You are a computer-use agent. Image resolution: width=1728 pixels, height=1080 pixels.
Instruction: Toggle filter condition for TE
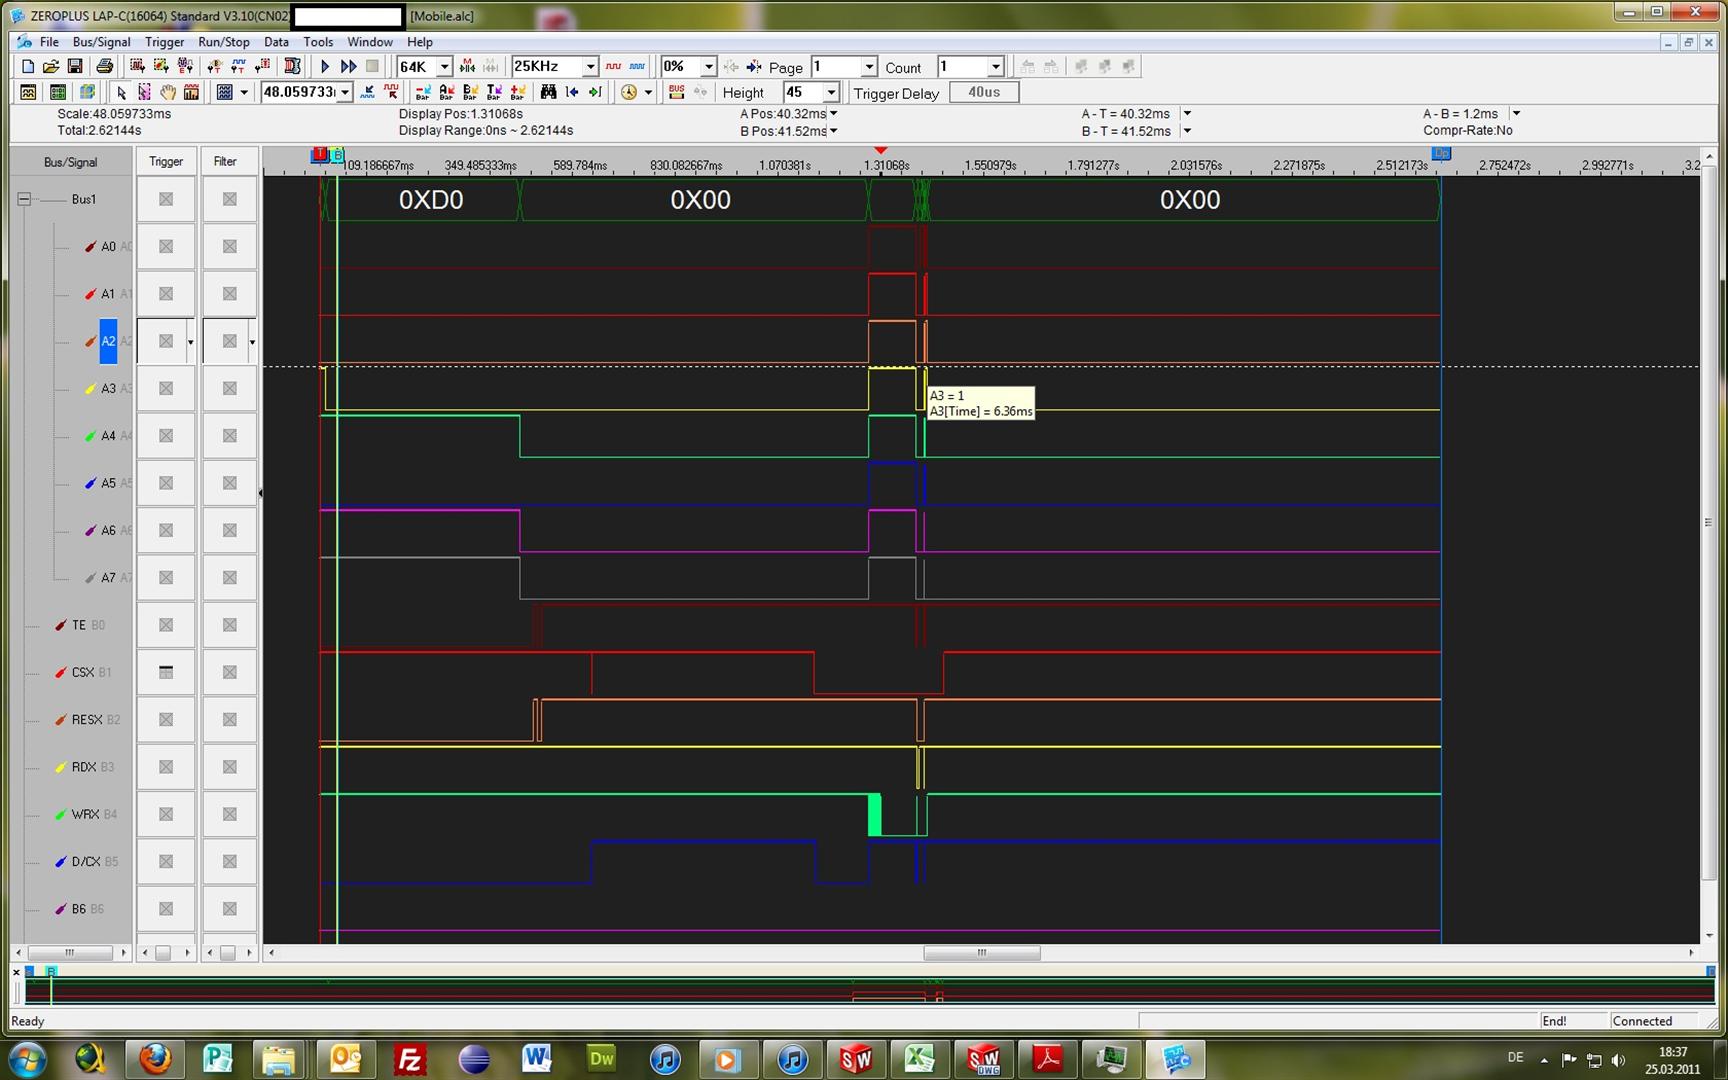(x=229, y=625)
